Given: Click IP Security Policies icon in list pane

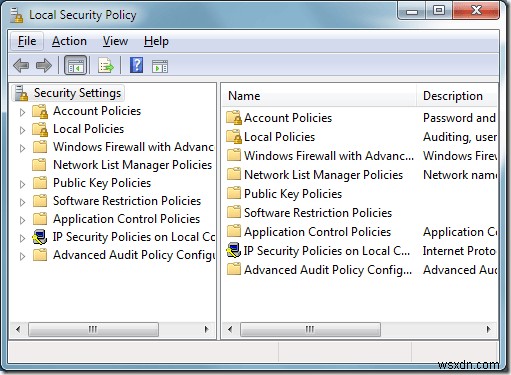Looking at the screenshot, I should pyautogui.click(x=233, y=250).
